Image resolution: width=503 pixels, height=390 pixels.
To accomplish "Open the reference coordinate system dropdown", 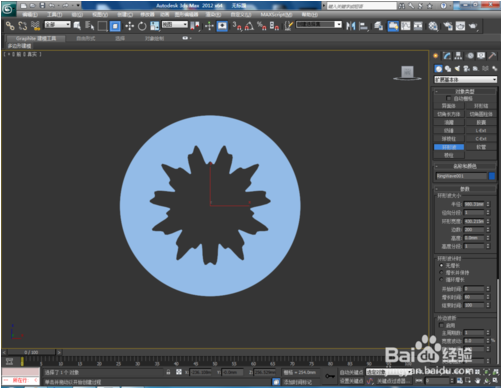I will pyautogui.click(x=175, y=25).
